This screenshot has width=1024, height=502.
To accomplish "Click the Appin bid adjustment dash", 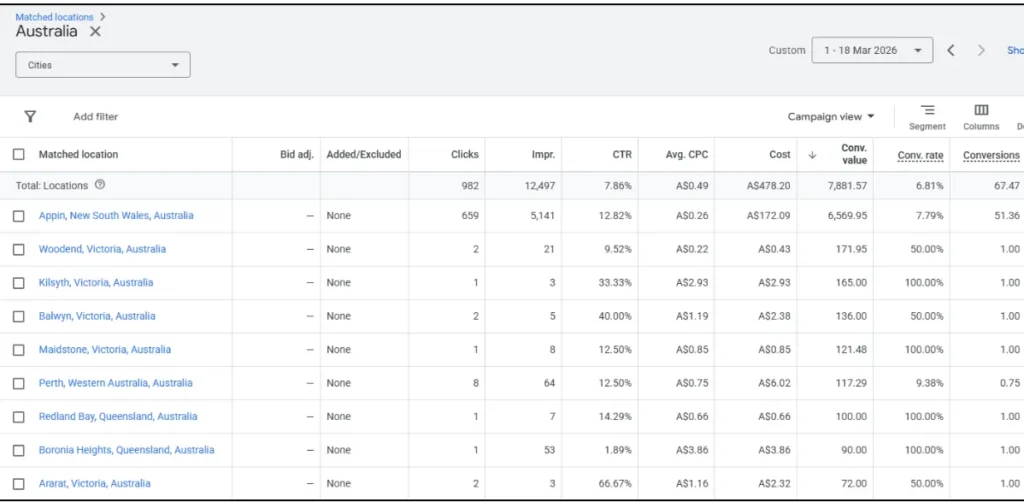I will 310,215.
